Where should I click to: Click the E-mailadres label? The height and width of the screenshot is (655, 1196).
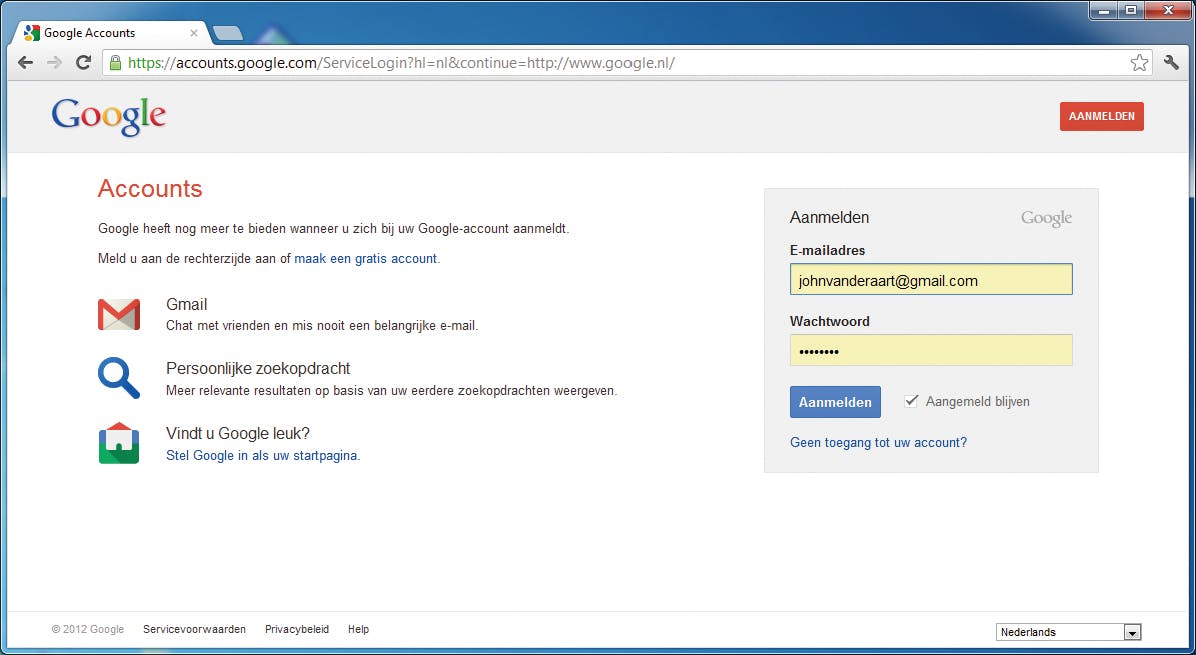[828, 250]
